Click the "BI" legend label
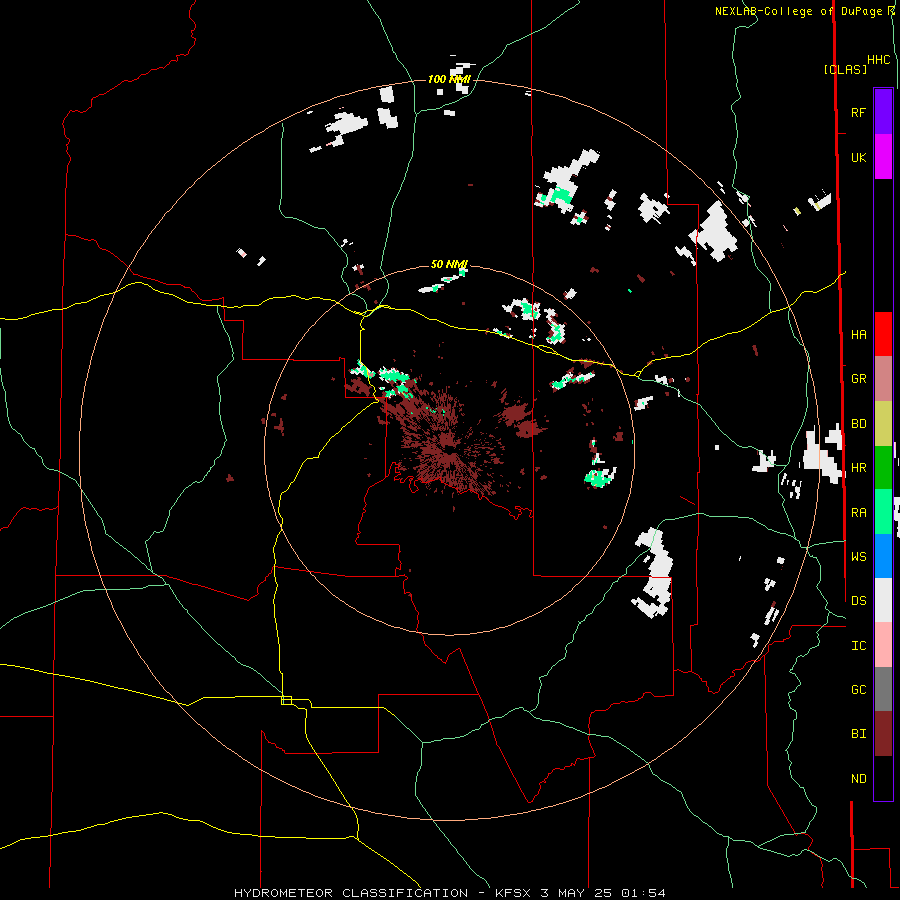 tap(859, 734)
